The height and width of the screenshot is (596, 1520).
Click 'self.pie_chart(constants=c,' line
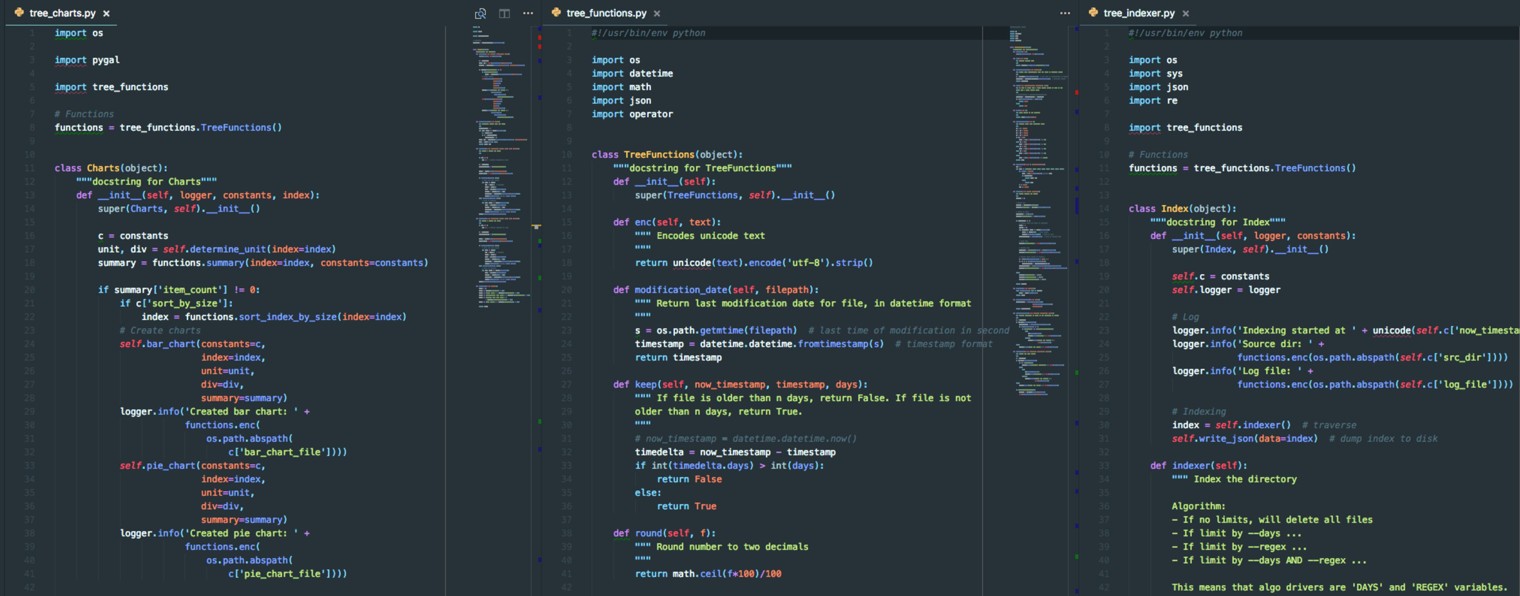pos(193,465)
